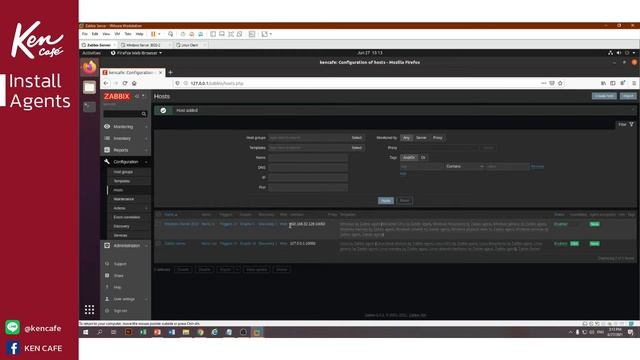Set Monitored by to Server
640x360 pixels.
point(421,138)
